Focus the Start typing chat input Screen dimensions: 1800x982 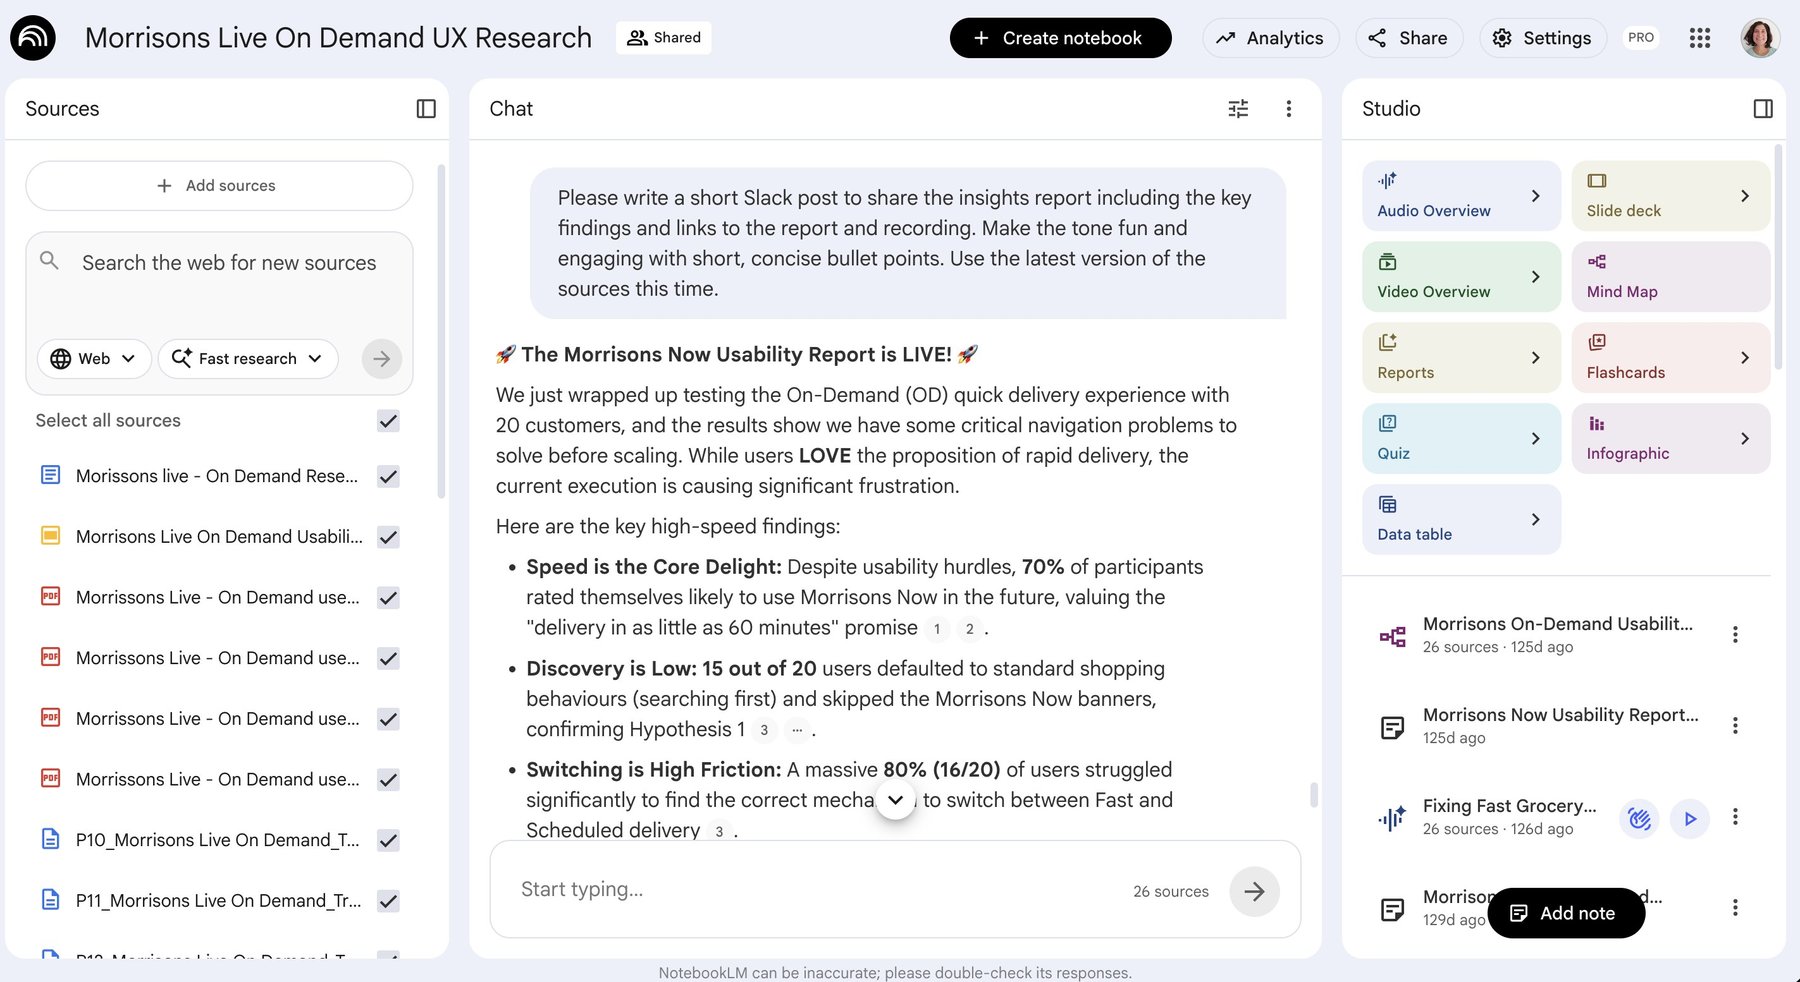click(x=820, y=890)
